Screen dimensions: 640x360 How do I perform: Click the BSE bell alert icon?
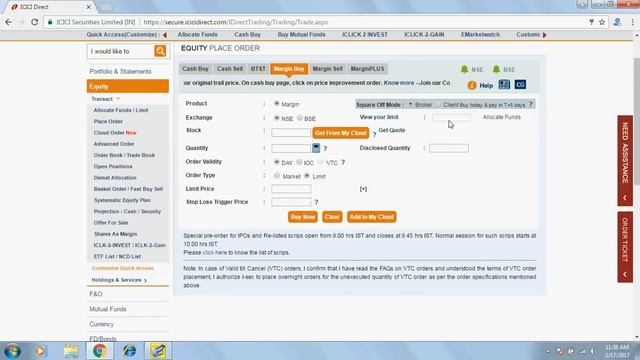point(496,69)
